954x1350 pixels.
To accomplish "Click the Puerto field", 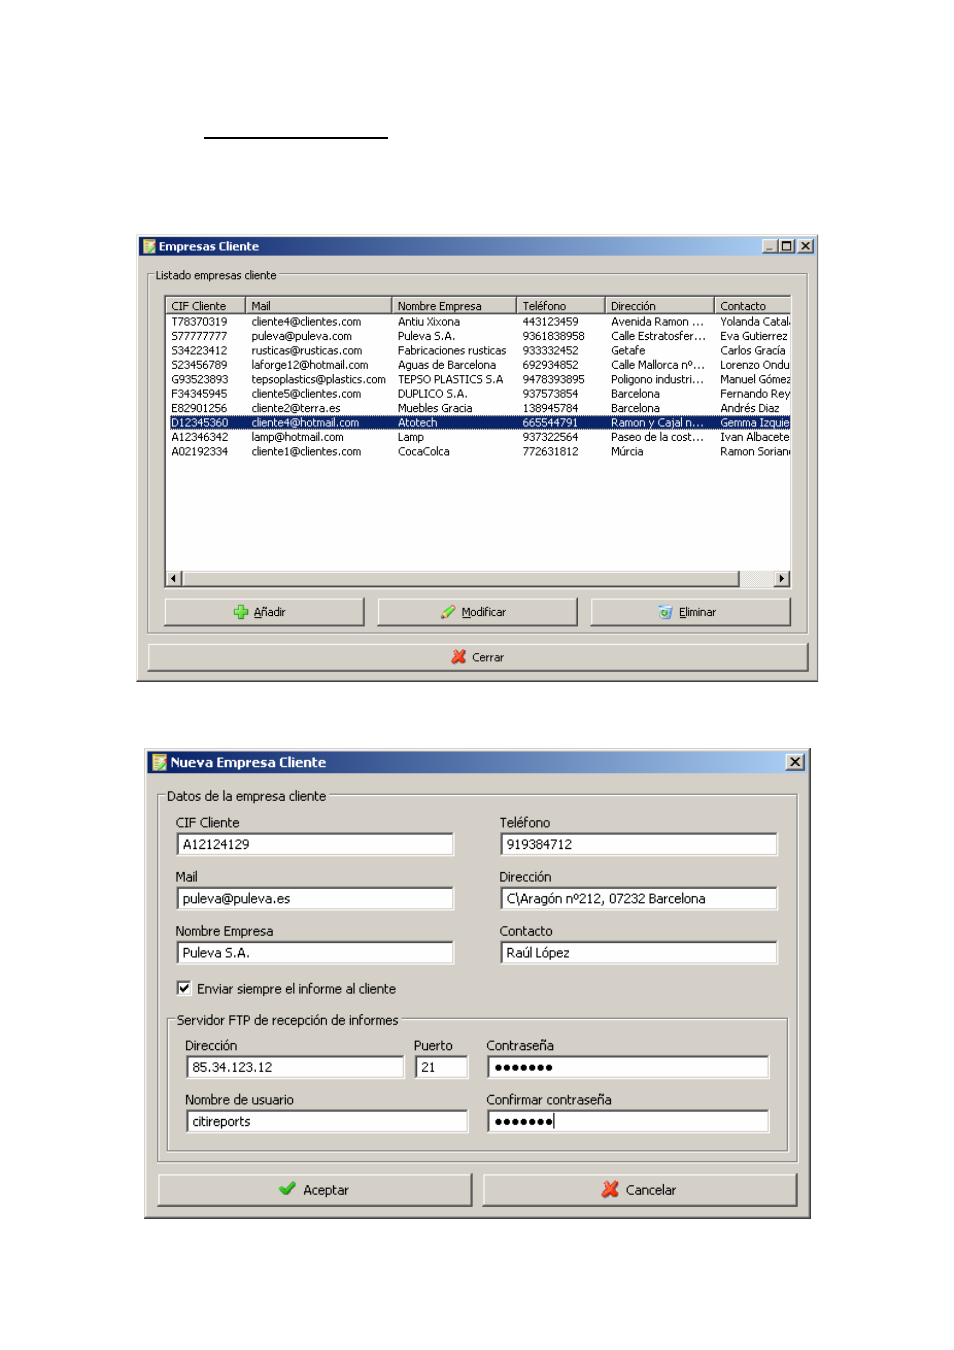I will point(442,1067).
